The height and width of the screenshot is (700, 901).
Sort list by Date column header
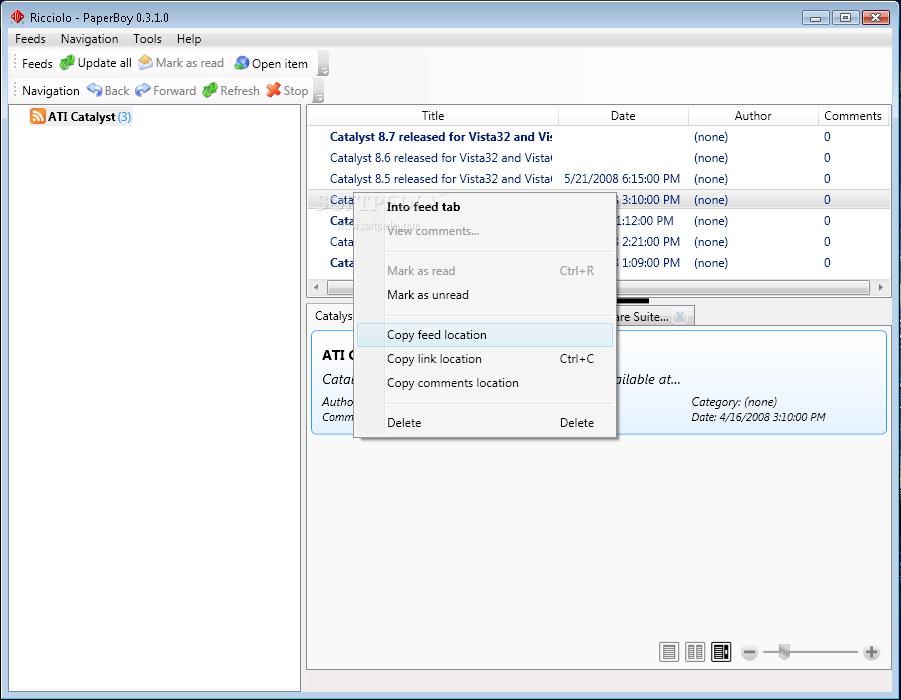coord(623,116)
